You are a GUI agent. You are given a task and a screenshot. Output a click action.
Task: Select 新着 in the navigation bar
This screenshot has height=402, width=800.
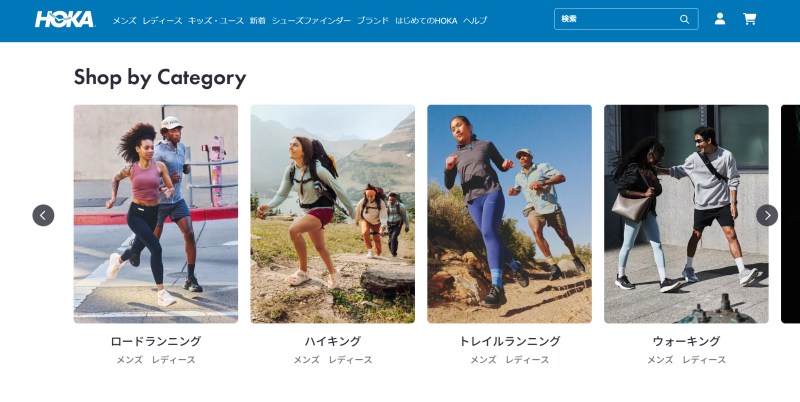click(258, 20)
